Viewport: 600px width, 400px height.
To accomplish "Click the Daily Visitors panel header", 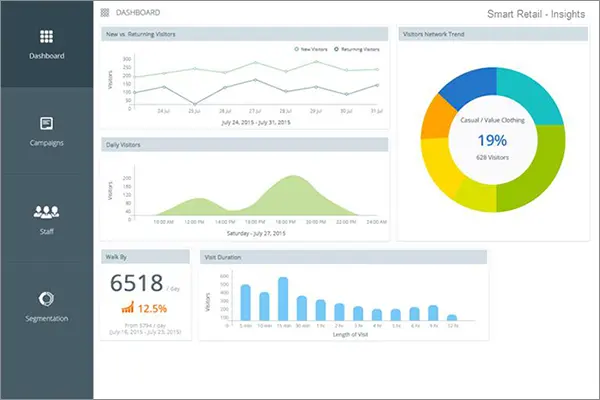I will coord(124,145).
